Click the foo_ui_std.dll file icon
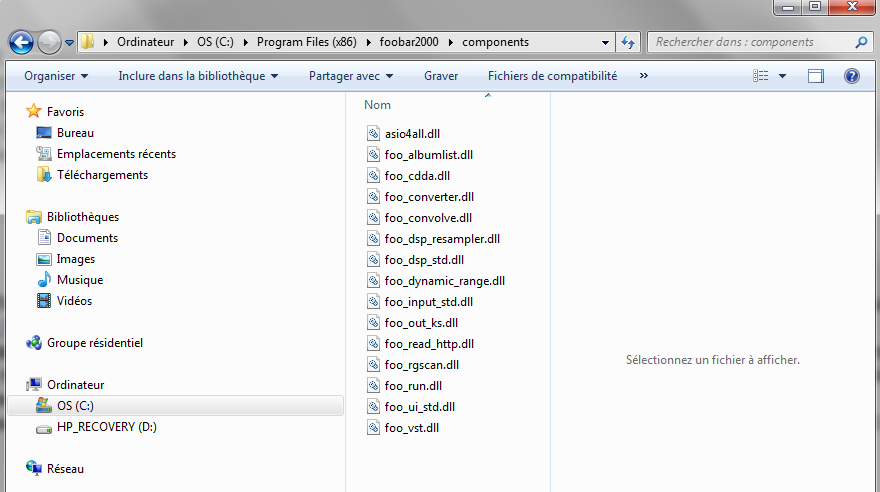 373,407
